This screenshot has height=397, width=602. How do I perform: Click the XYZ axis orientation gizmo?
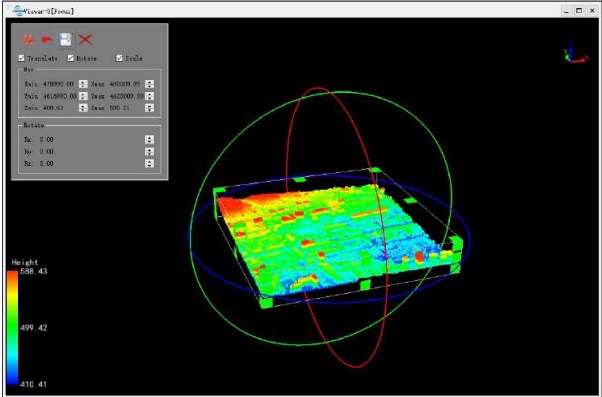tap(574, 53)
